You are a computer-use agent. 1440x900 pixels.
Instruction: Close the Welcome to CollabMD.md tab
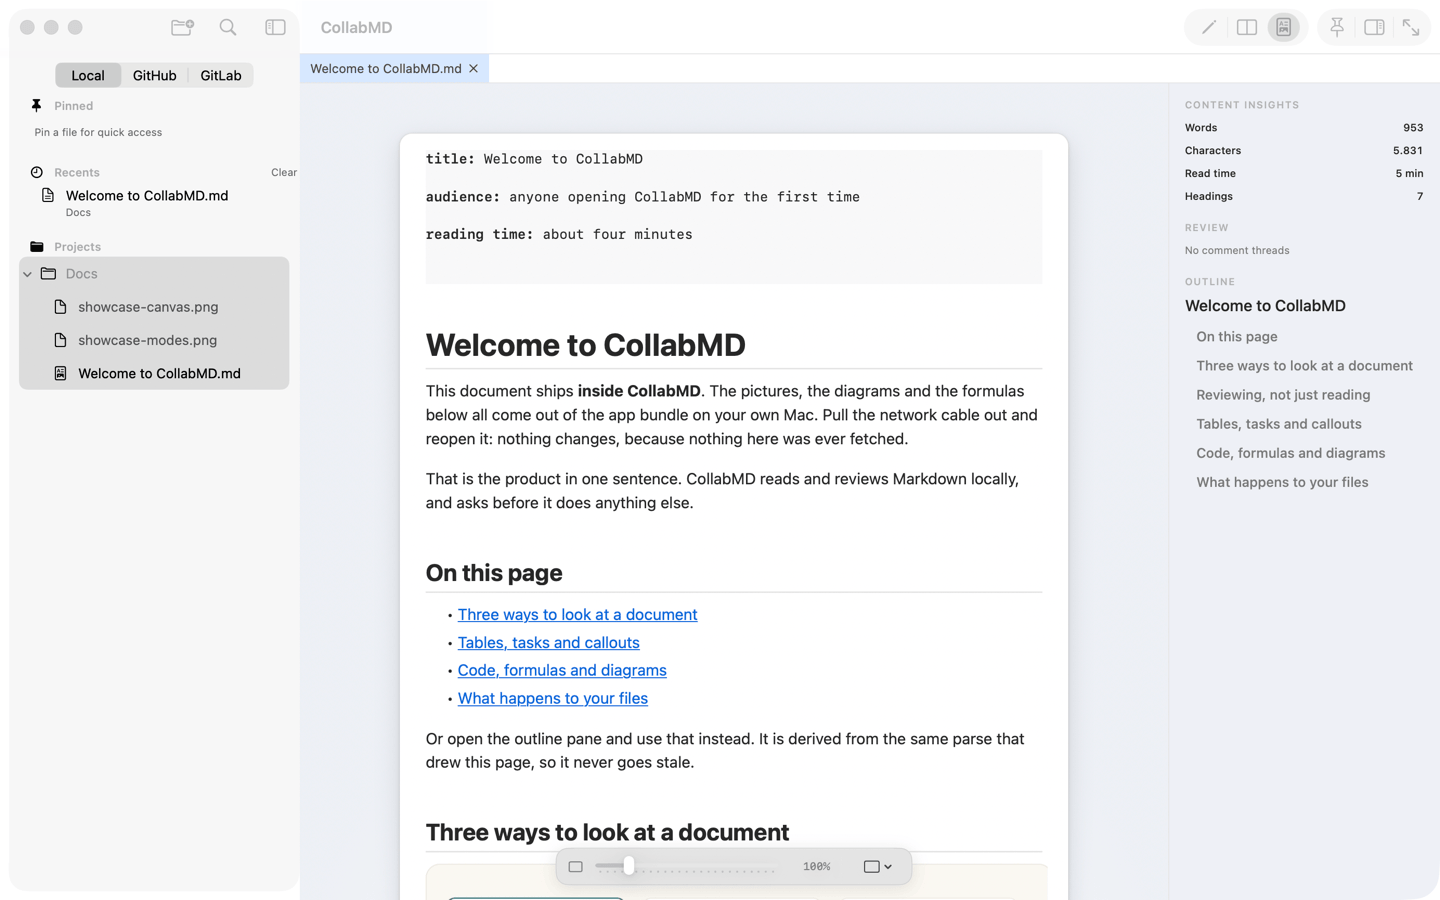(474, 69)
